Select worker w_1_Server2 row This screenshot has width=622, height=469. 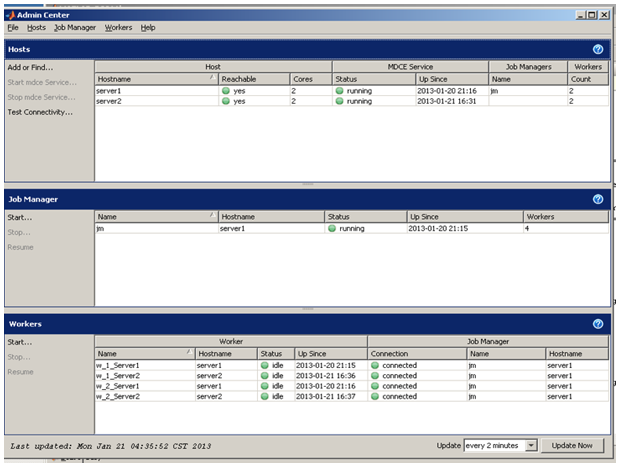click(x=352, y=375)
